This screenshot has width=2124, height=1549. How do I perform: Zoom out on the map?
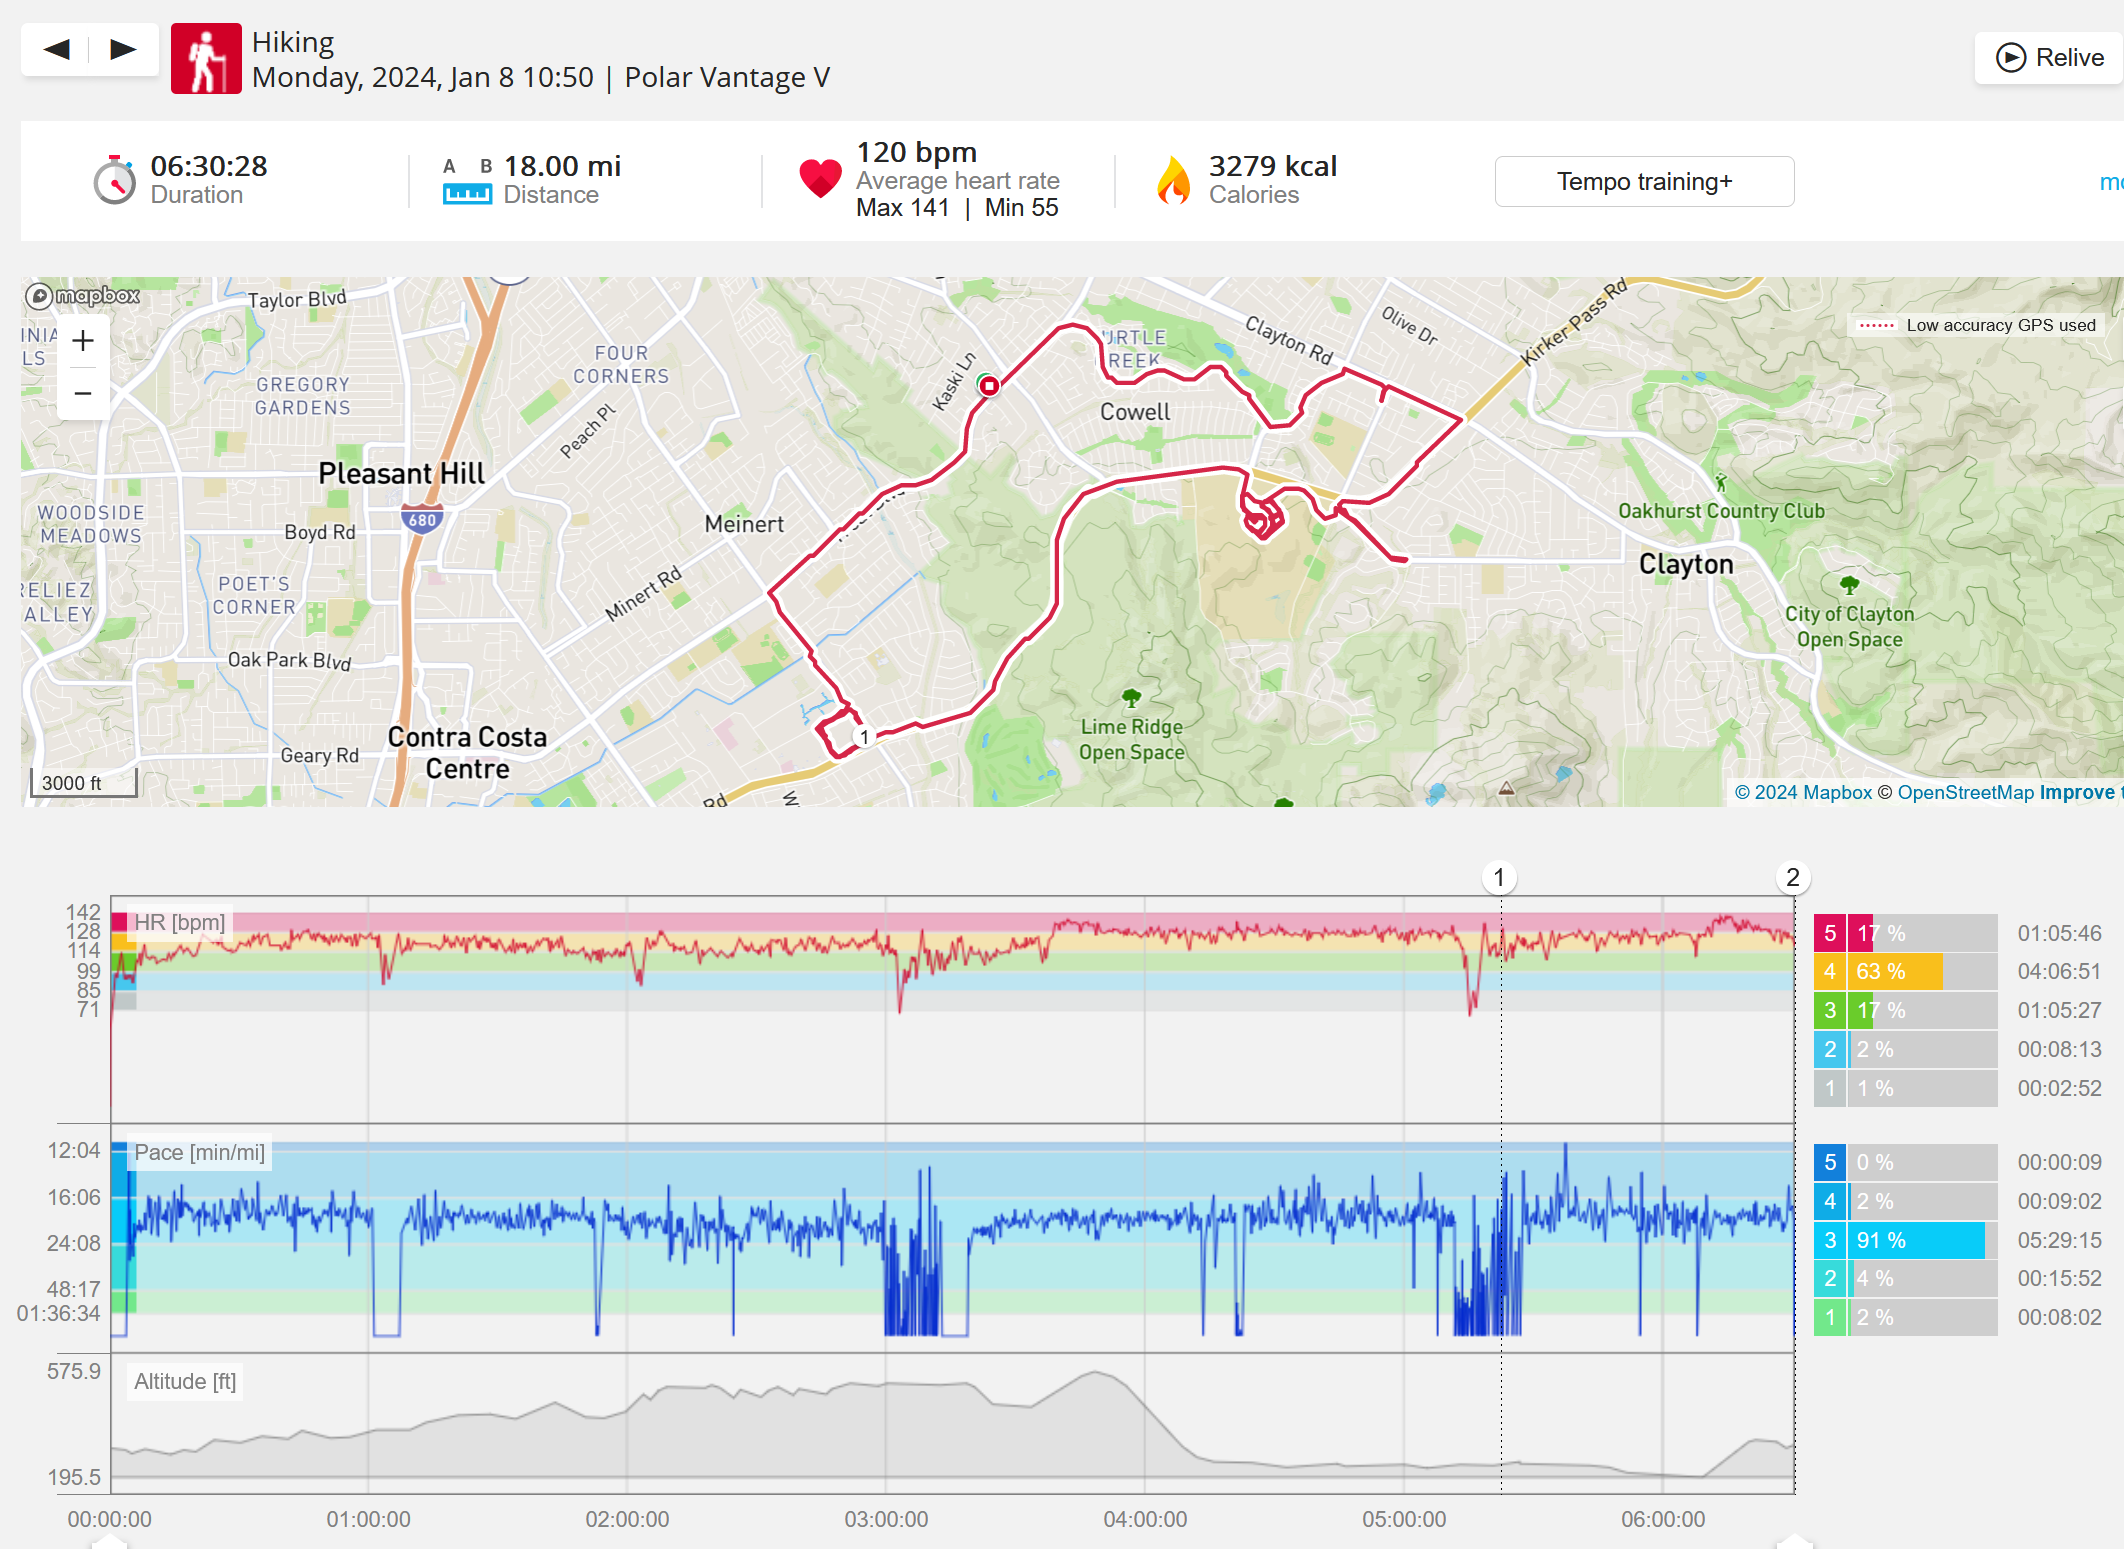[x=83, y=393]
